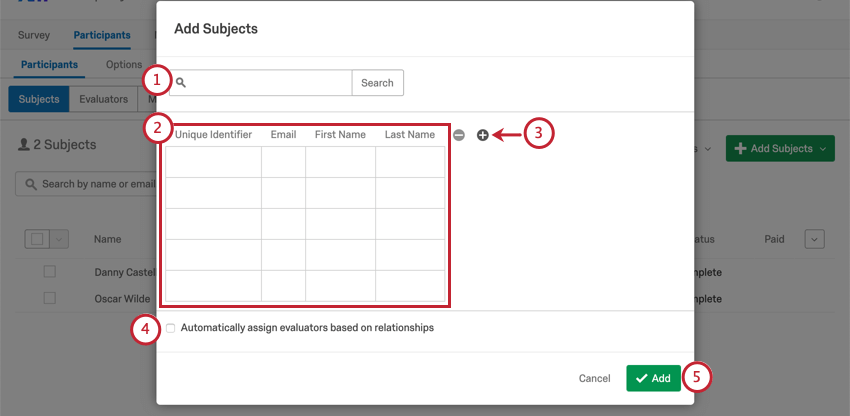The image size is (850, 416).
Task: Click the remove column minus icon
Action: coord(459,135)
